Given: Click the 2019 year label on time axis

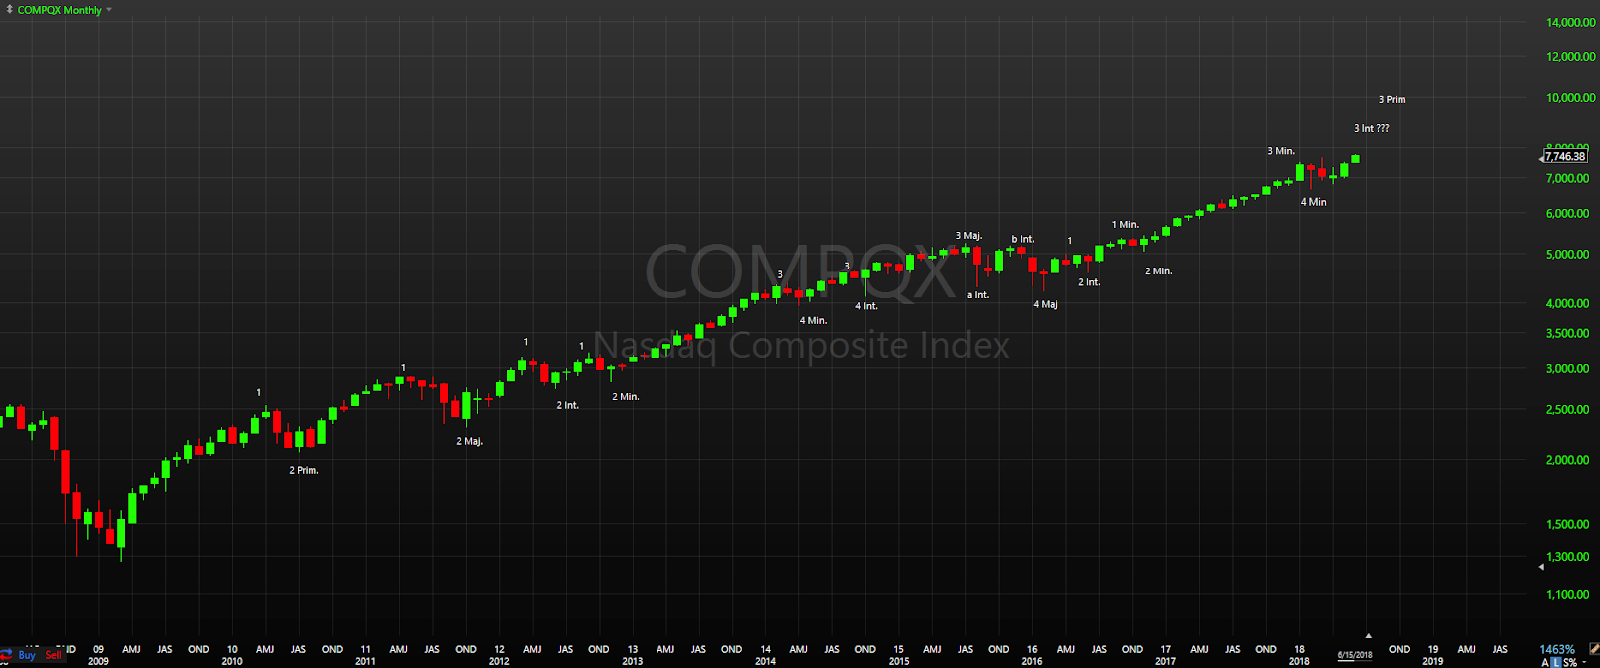Looking at the screenshot, I should [1432, 661].
